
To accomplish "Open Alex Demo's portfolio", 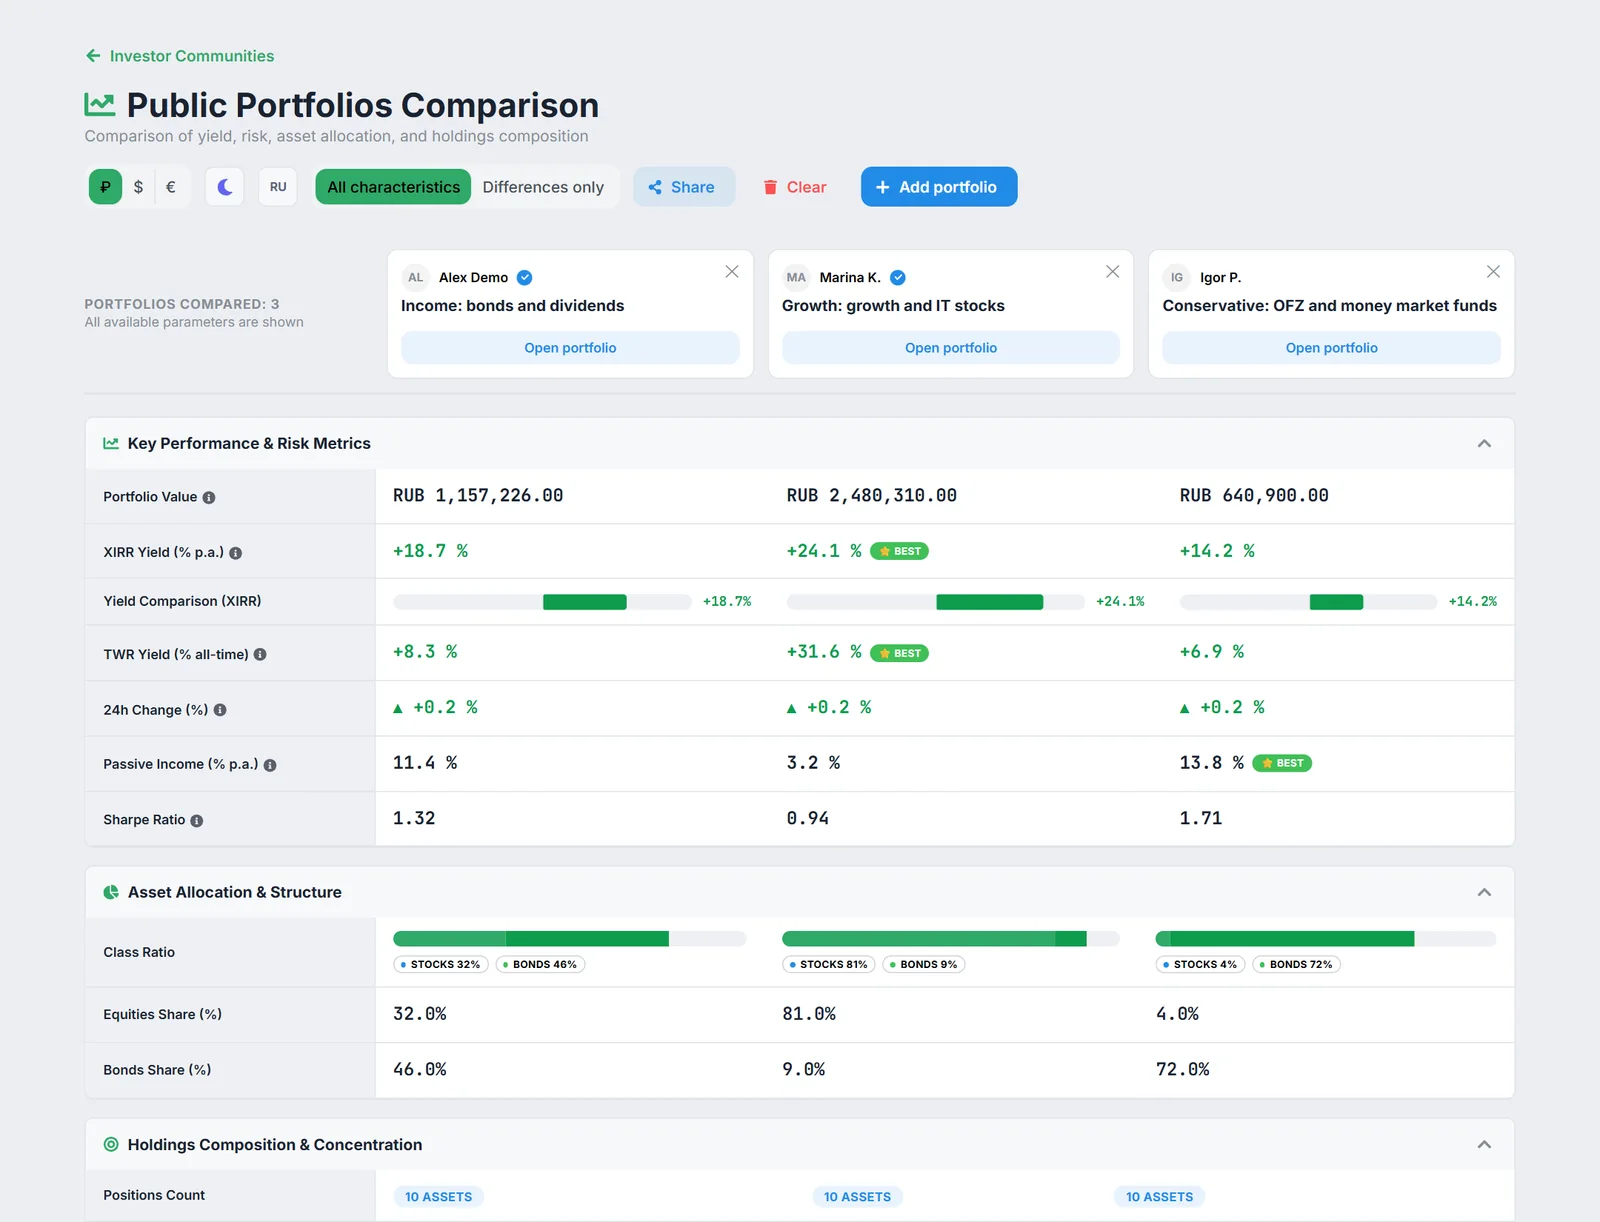I will pyautogui.click(x=570, y=348).
